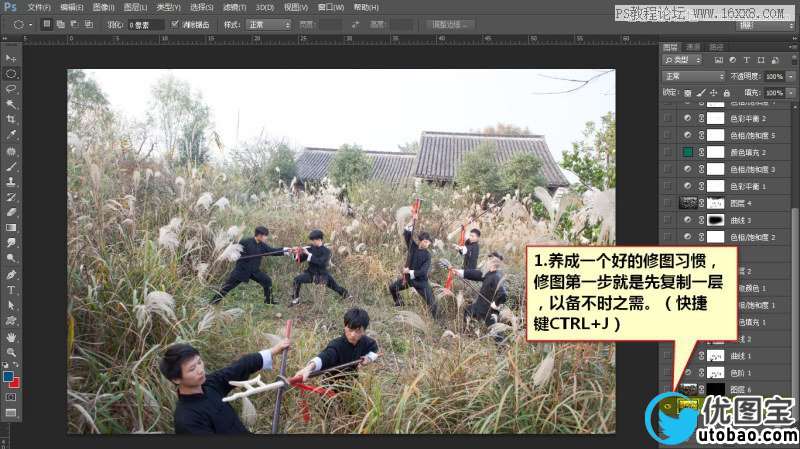Click New Selection mode icon
800x449 pixels.
click(46, 24)
